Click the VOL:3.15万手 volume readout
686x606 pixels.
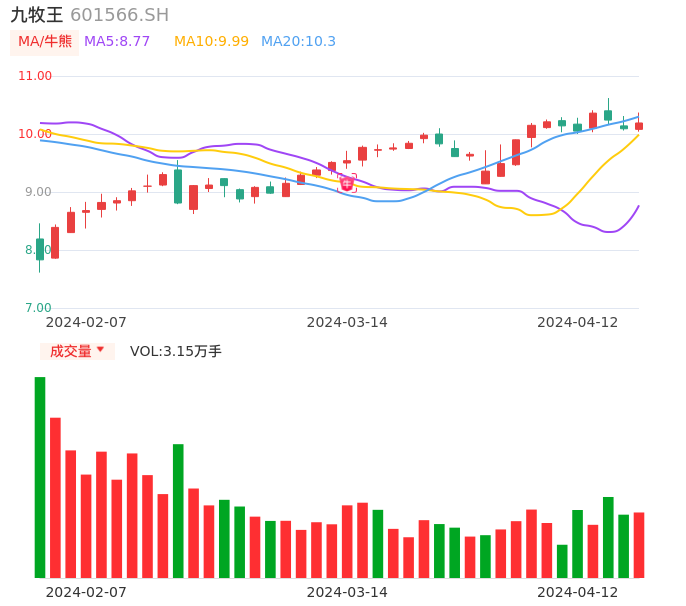tap(176, 351)
